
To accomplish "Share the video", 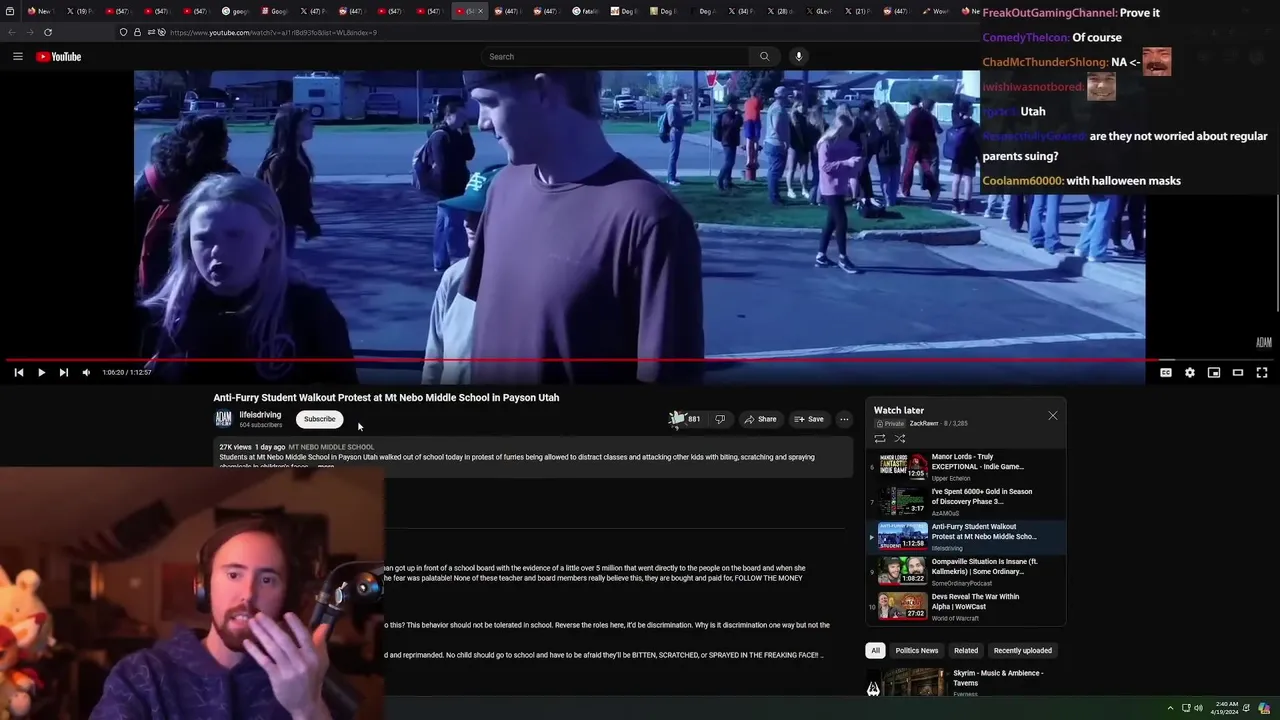I will click(x=760, y=419).
